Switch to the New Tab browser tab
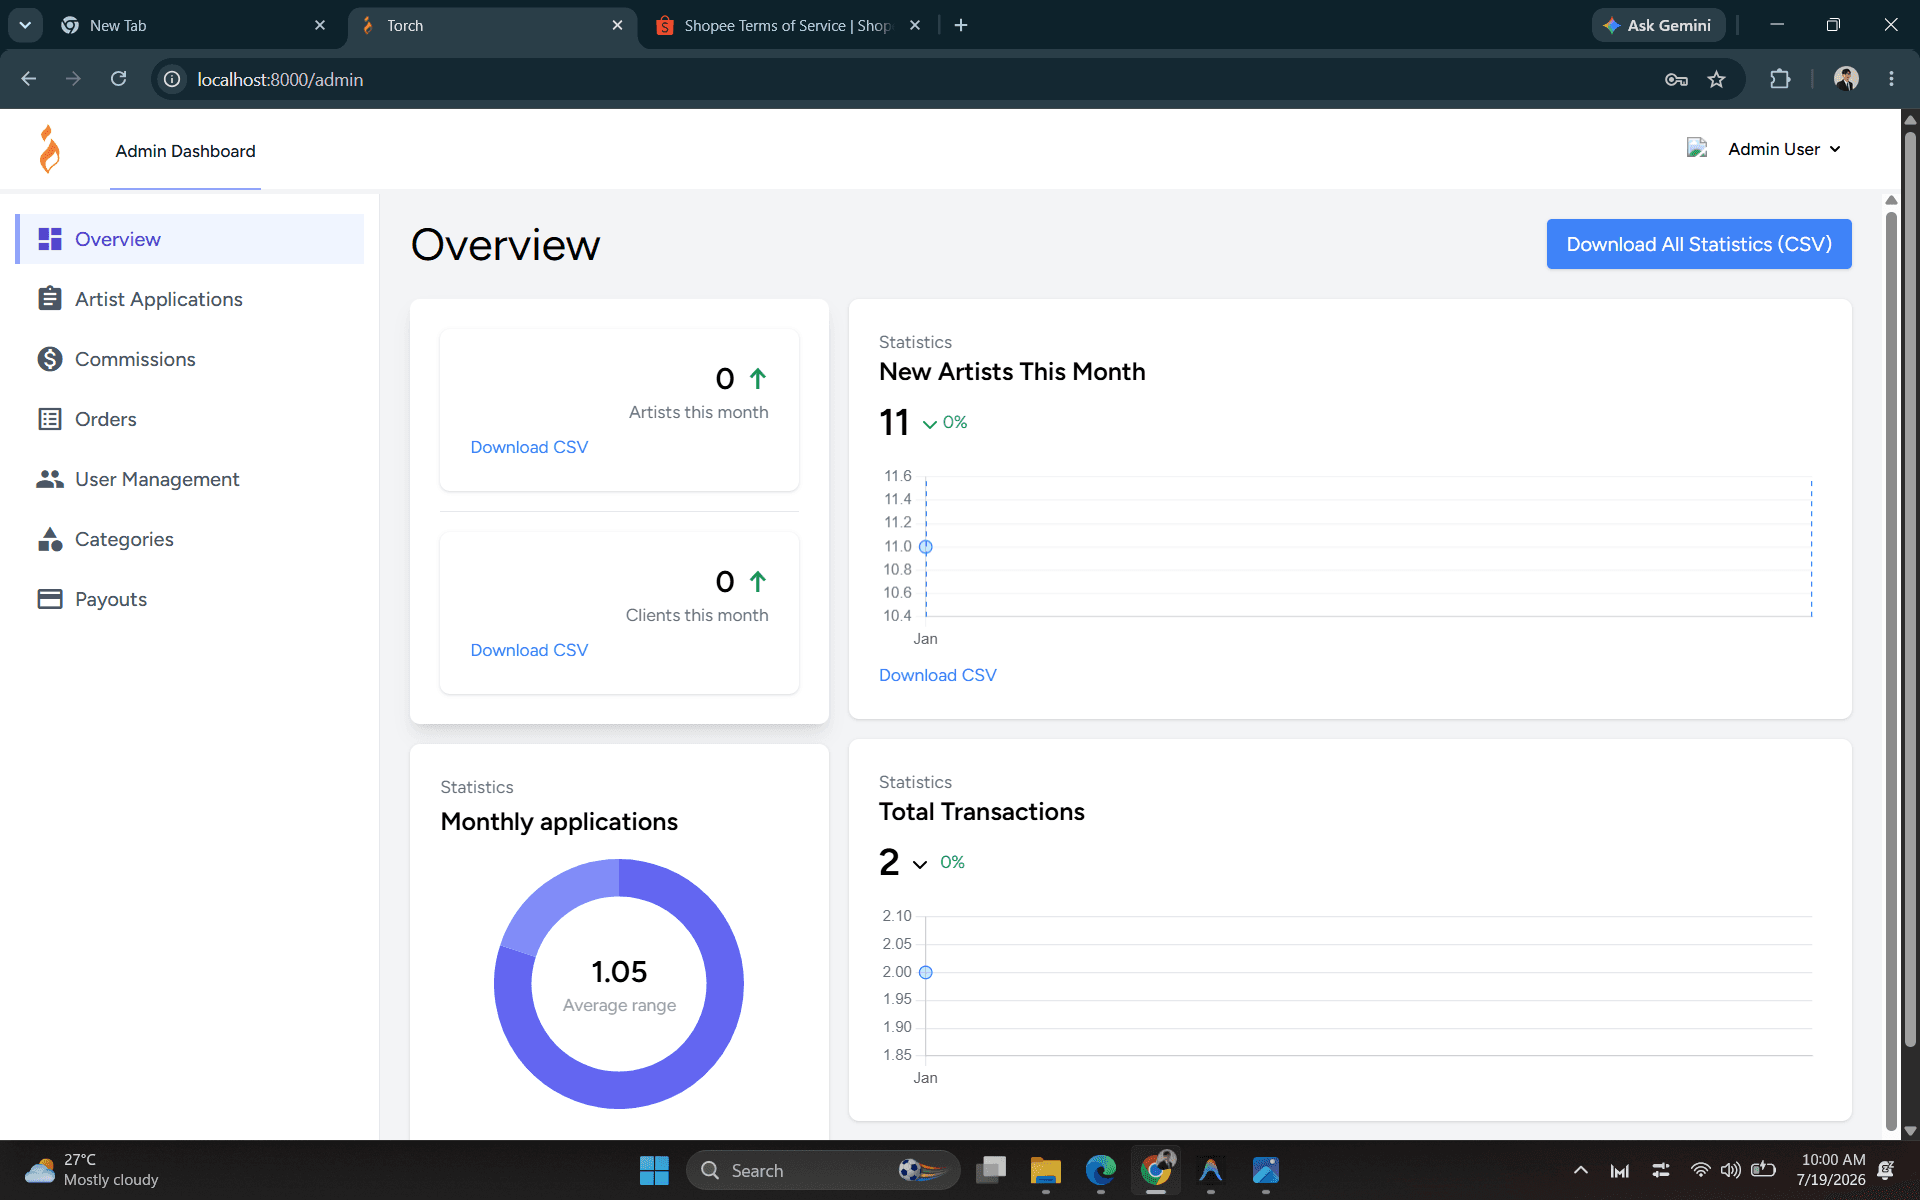The height and width of the screenshot is (1200, 1920). [x=193, y=25]
